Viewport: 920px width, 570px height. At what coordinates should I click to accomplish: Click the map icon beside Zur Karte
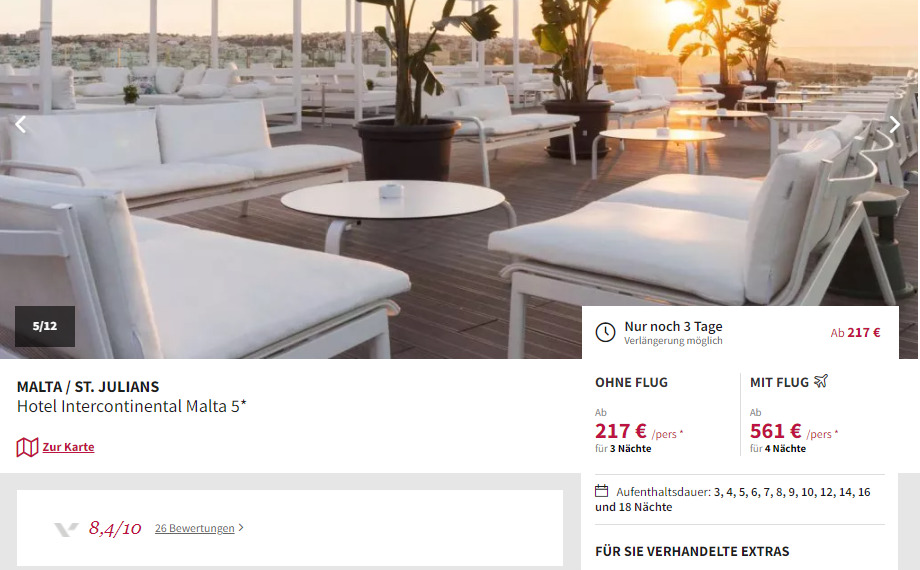[27, 447]
